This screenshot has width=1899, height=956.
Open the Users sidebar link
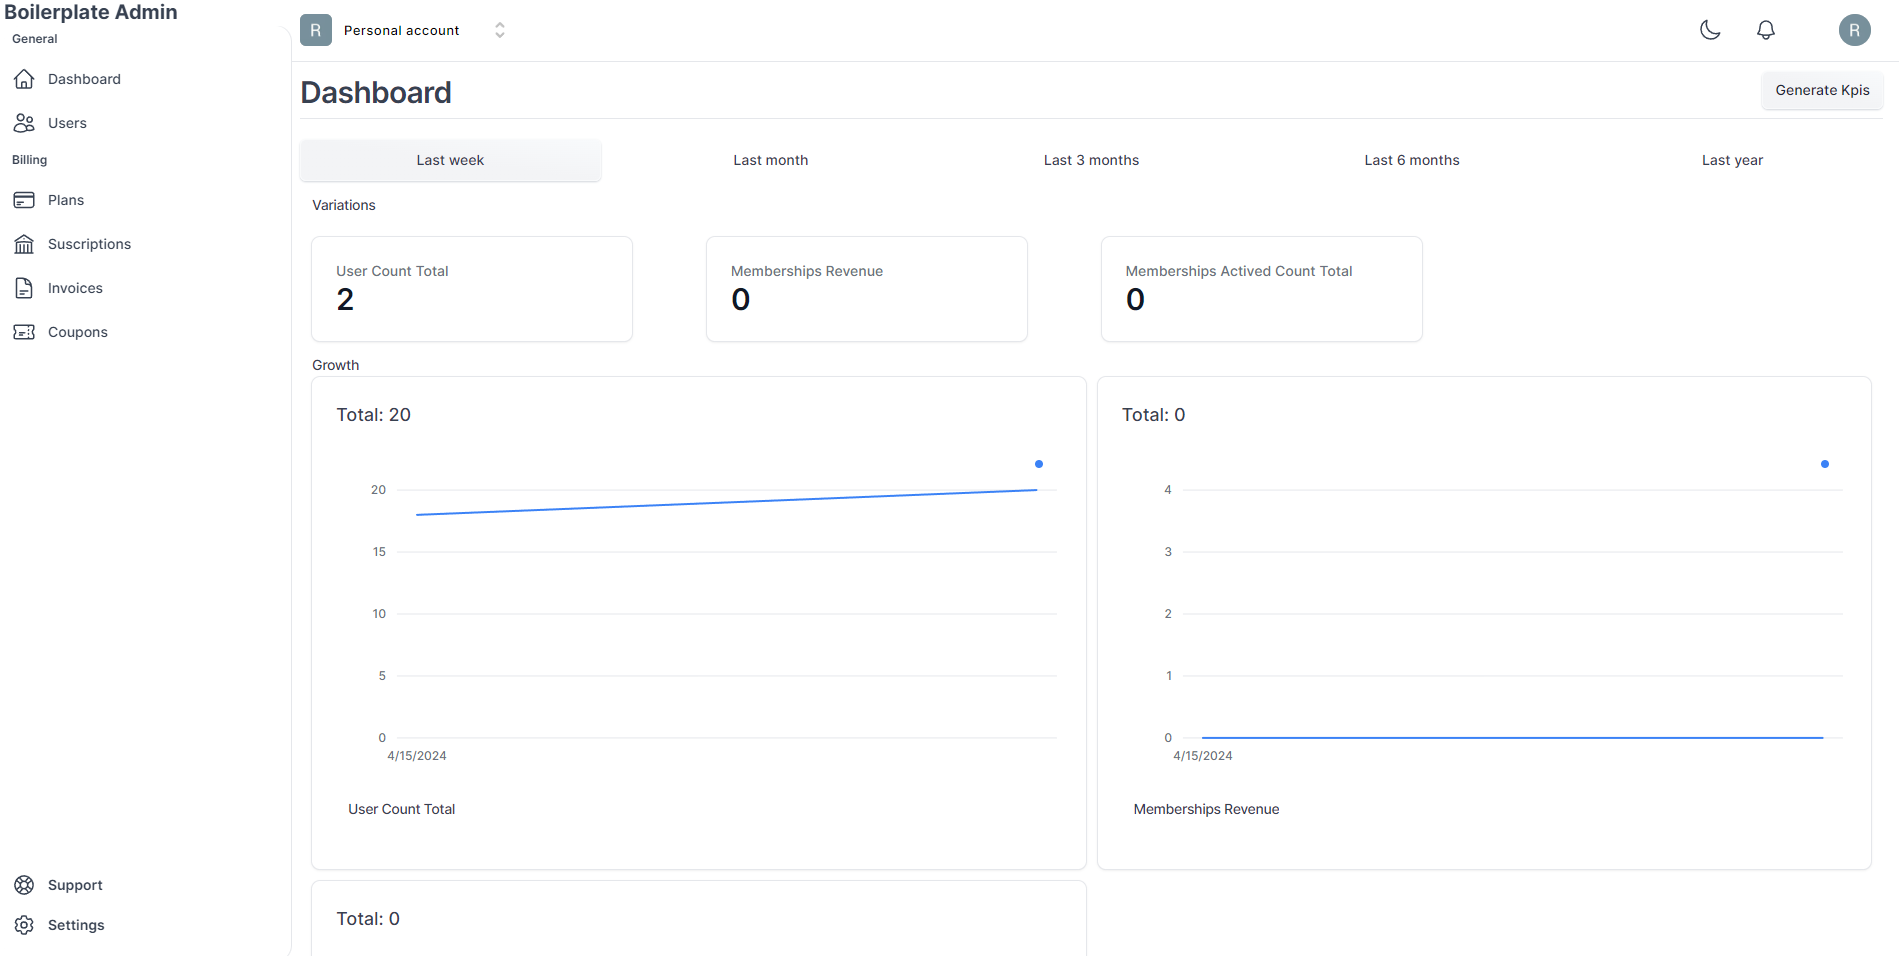pos(67,123)
